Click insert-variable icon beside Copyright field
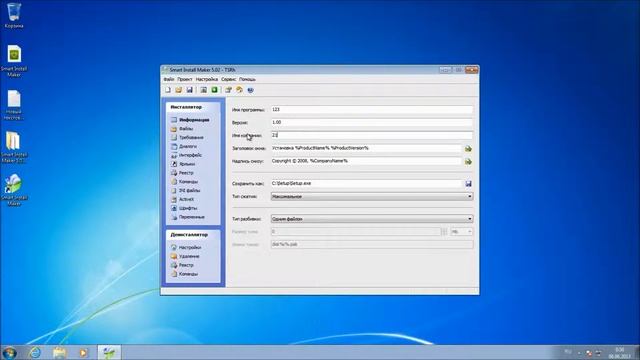Viewport: 640px width, 360px height. tap(469, 162)
